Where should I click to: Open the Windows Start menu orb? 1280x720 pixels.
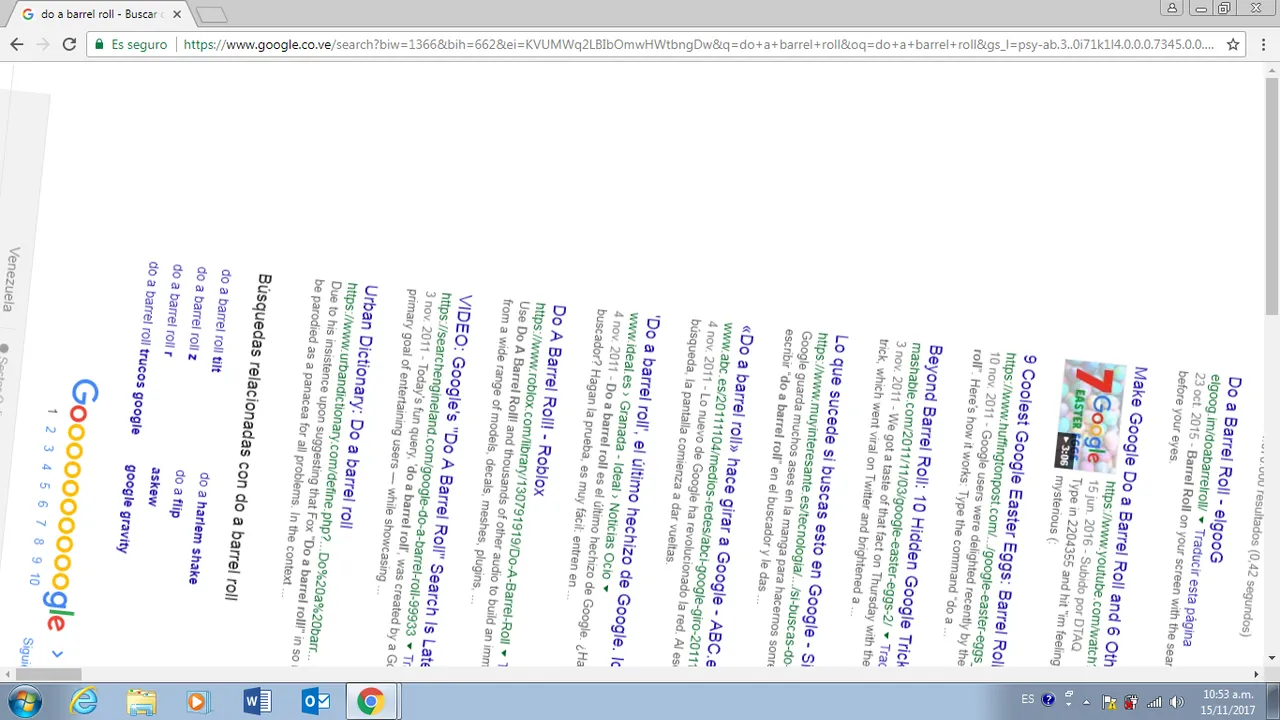(25, 702)
